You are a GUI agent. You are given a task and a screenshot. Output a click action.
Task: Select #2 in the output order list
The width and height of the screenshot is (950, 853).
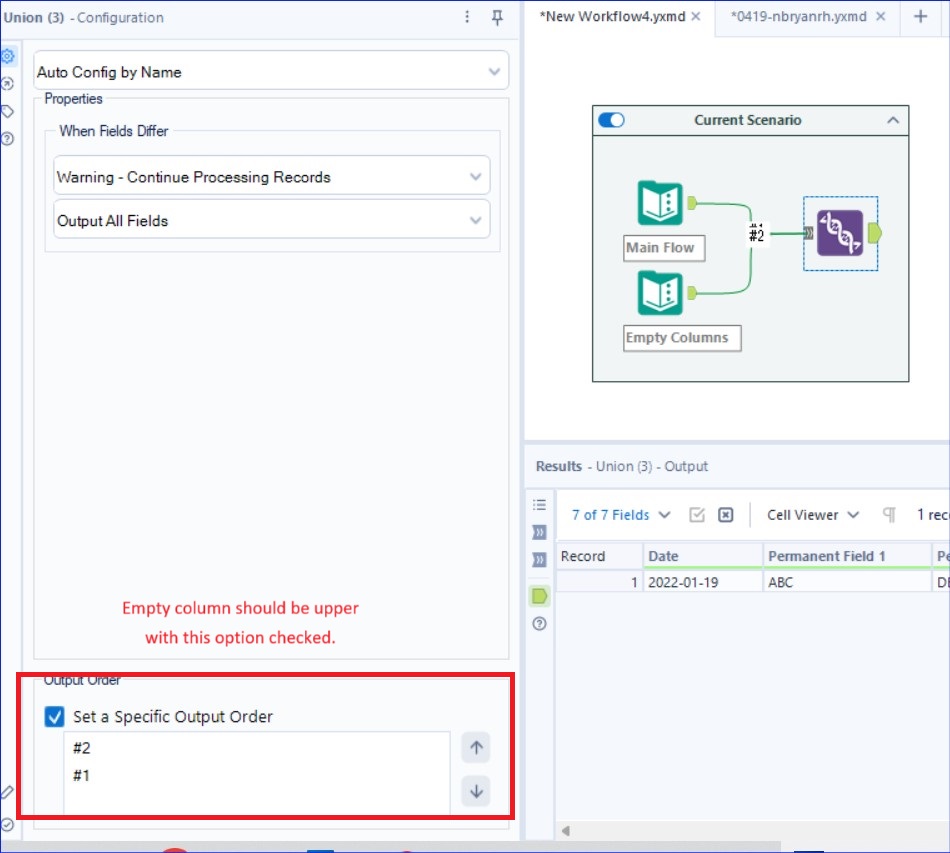(x=83, y=747)
